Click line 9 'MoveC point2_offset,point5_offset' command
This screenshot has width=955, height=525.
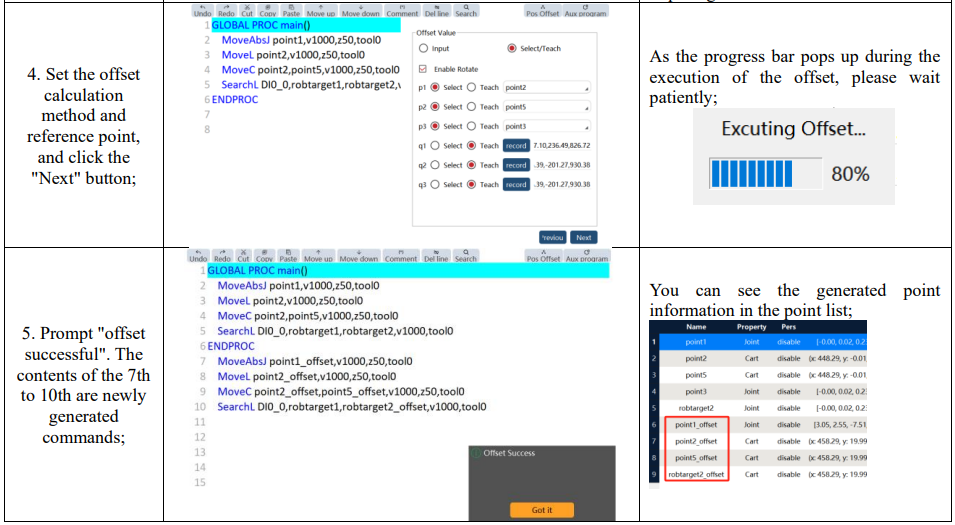pos(340,392)
